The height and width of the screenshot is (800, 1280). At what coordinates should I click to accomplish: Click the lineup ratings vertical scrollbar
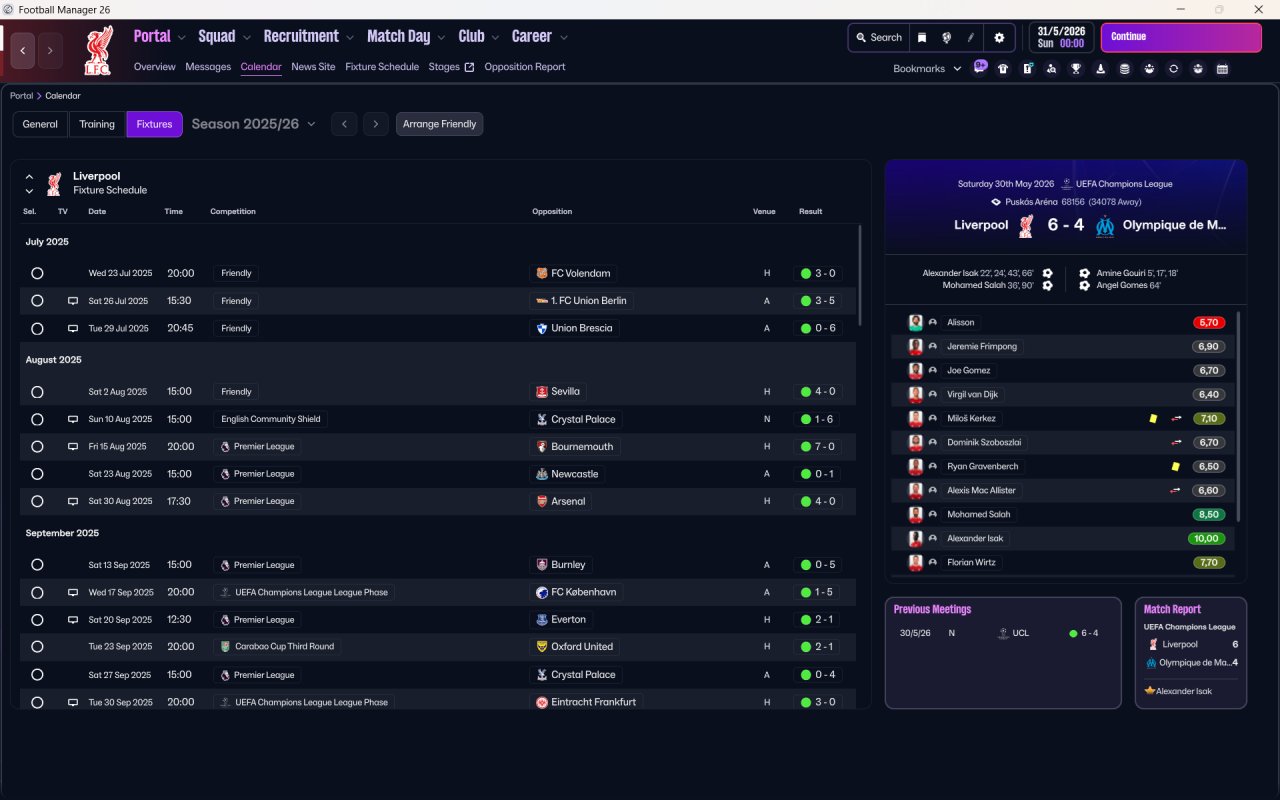tap(1238, 415)
